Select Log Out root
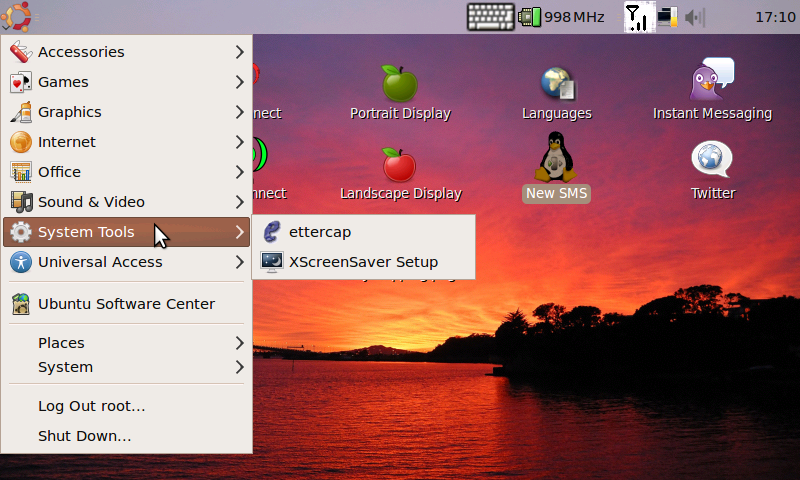Viewport: 800px width, 480px height. click(92, 406)
